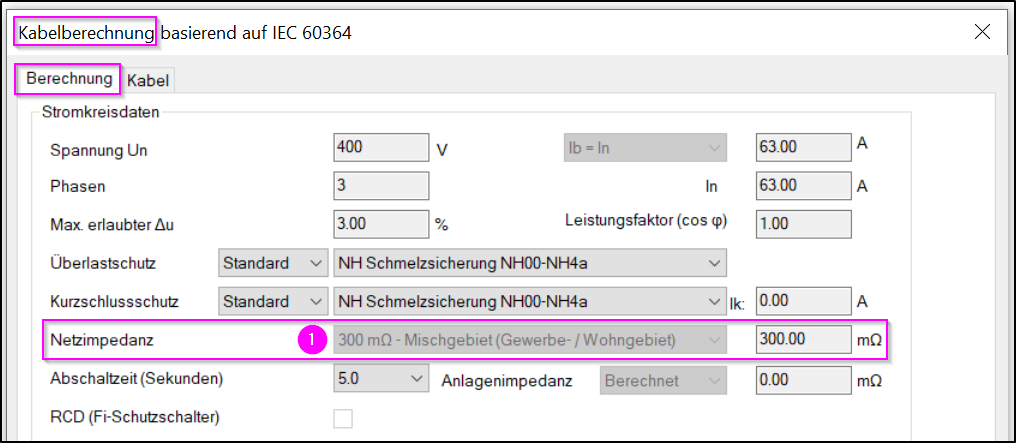Click the Kurzschlussschutz label
Screen dimensions: 1016x443
pos(114,302)
